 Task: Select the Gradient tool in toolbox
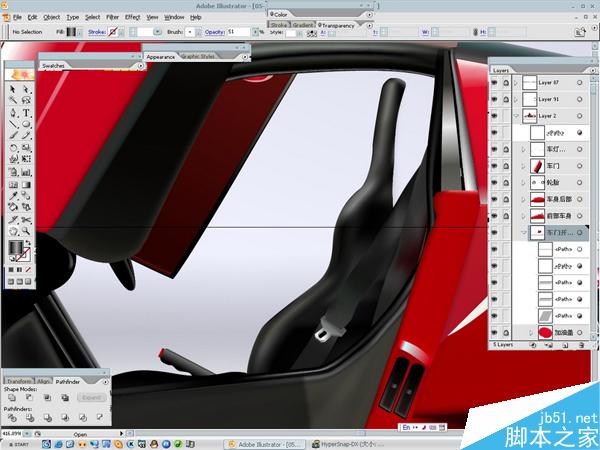coord(26,185)
